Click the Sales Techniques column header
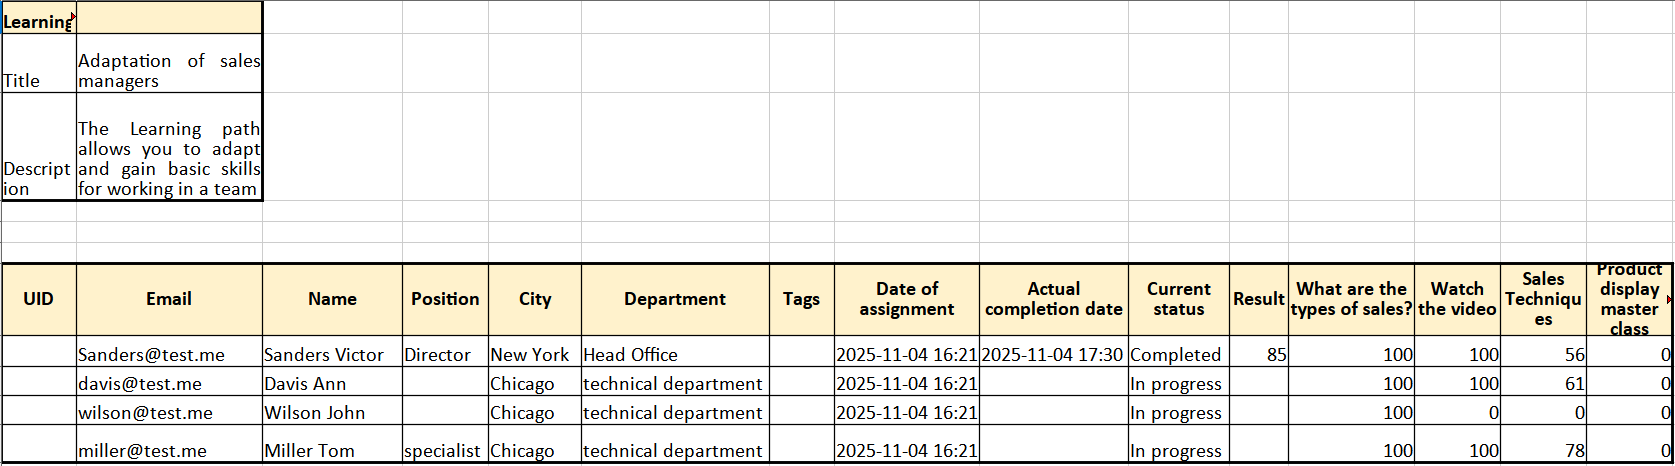 (x=1543, y=299)
